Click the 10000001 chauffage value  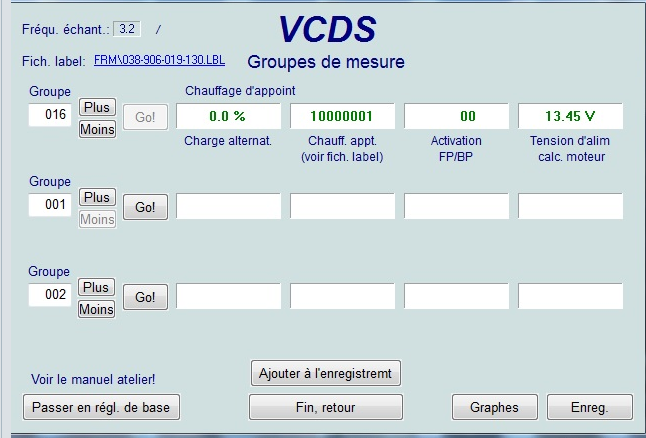[342, 116]
